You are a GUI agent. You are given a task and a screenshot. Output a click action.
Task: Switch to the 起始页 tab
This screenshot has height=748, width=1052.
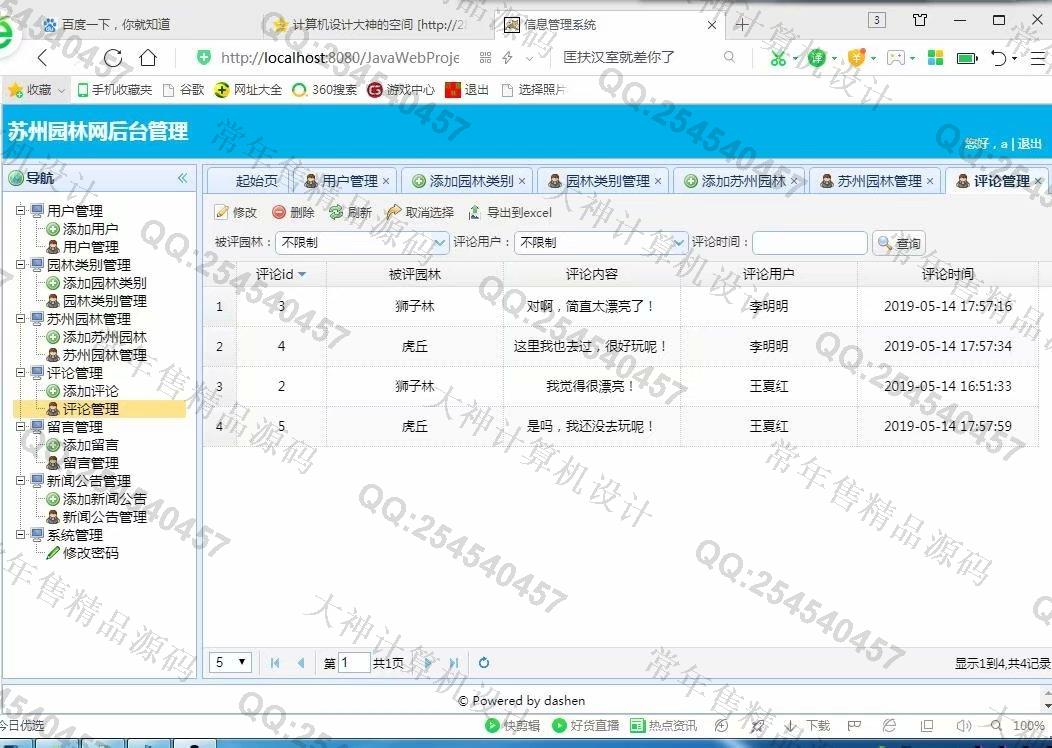(x=256, y=181)
